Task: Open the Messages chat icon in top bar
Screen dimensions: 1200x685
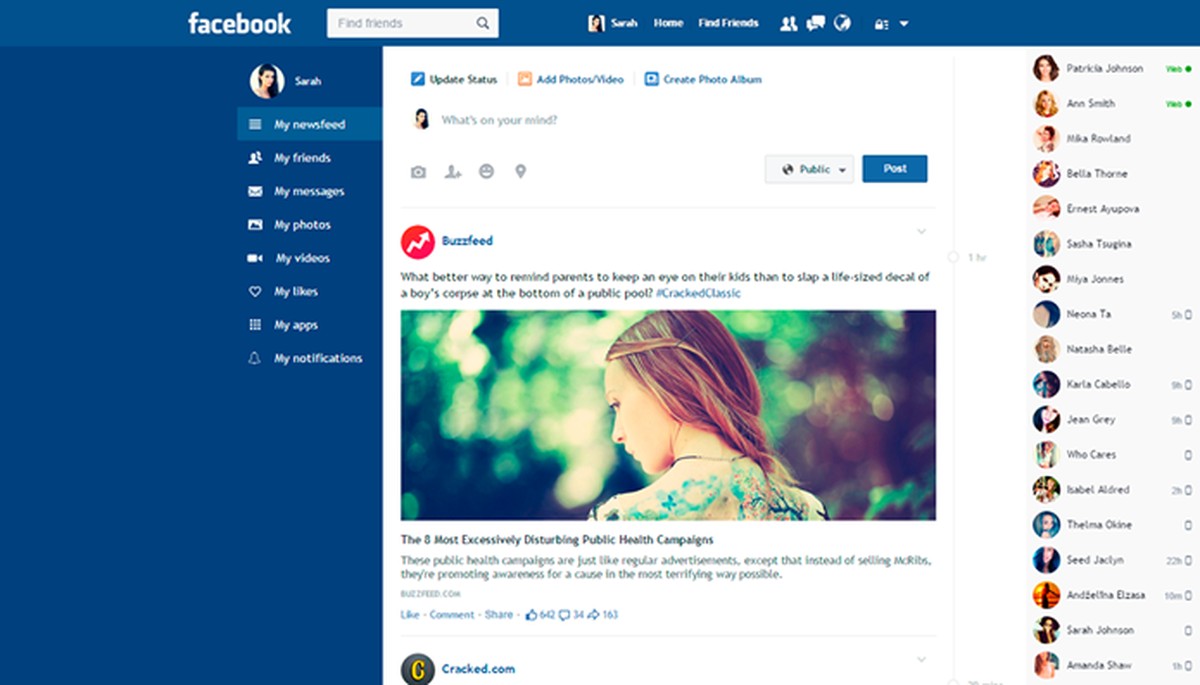Action: [815, 22]
